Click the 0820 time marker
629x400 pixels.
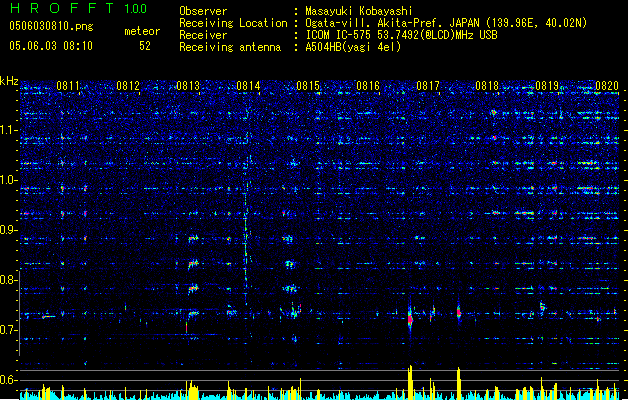tap(607, 86)
